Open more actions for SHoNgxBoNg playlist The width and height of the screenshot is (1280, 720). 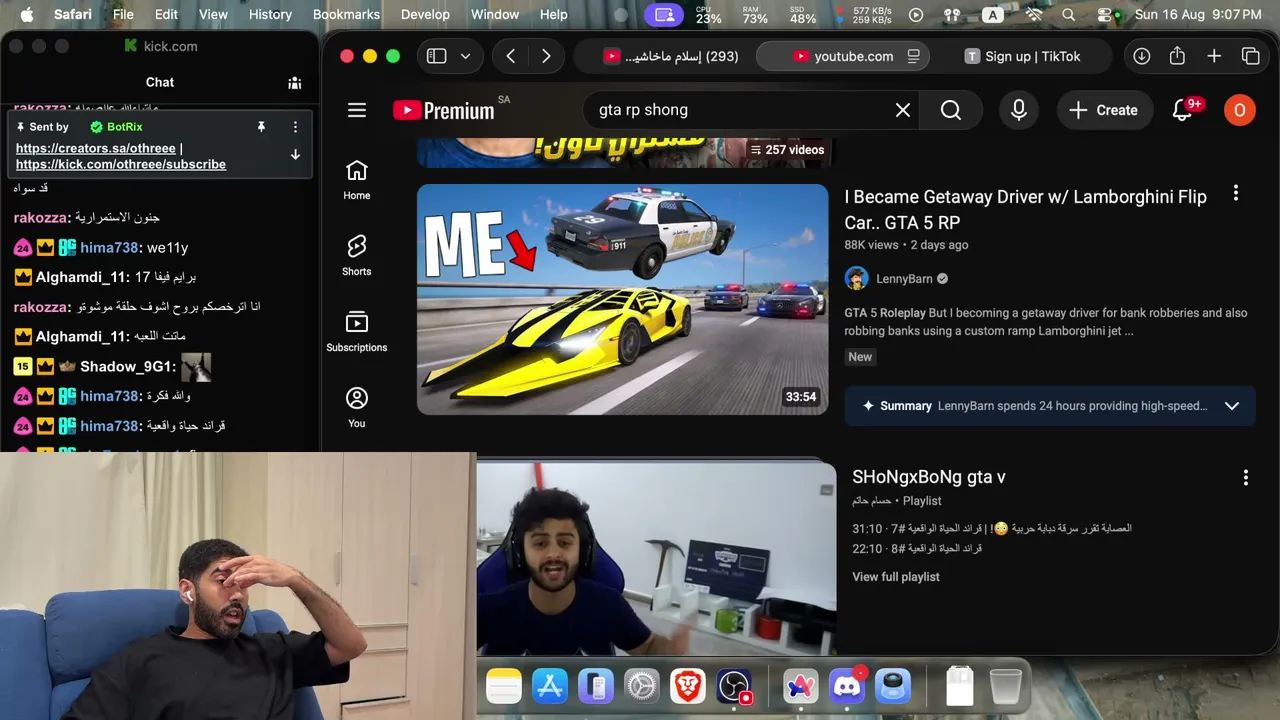click(x=1246, y=478)
